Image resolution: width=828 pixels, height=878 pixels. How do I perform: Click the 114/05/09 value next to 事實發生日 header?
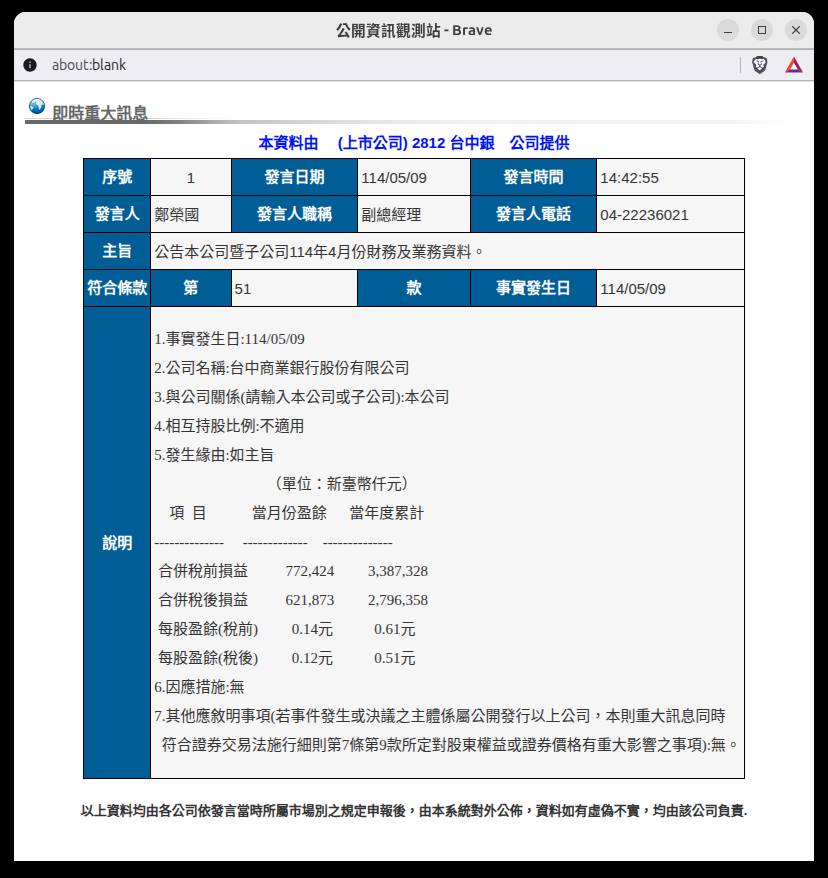633,289
